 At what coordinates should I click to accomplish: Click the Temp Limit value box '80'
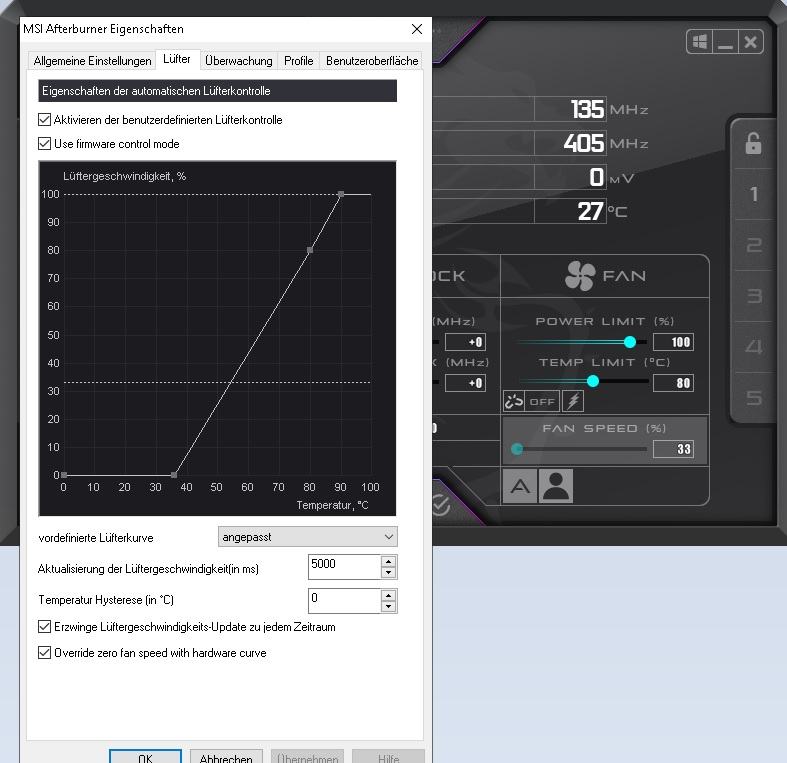coord(673,383)
